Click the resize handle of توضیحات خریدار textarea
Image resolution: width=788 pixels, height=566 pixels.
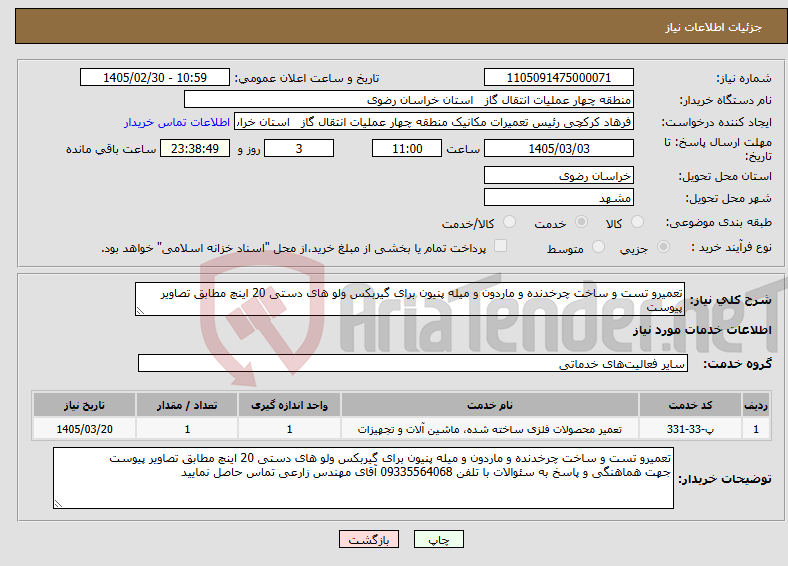coord(58,503)
